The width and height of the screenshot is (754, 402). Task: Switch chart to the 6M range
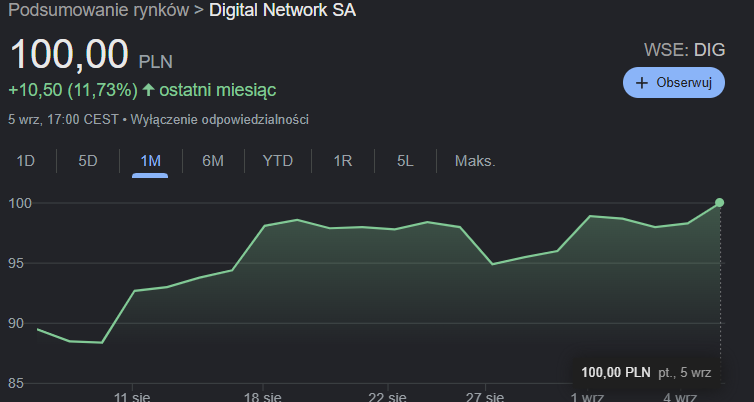point(213,161)
